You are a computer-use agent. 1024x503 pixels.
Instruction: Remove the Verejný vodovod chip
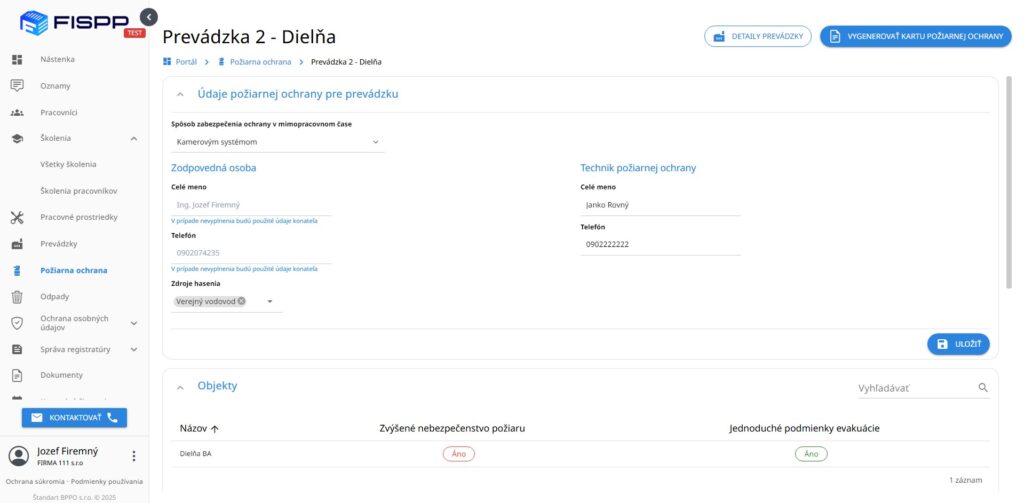[x=242, y=301]
